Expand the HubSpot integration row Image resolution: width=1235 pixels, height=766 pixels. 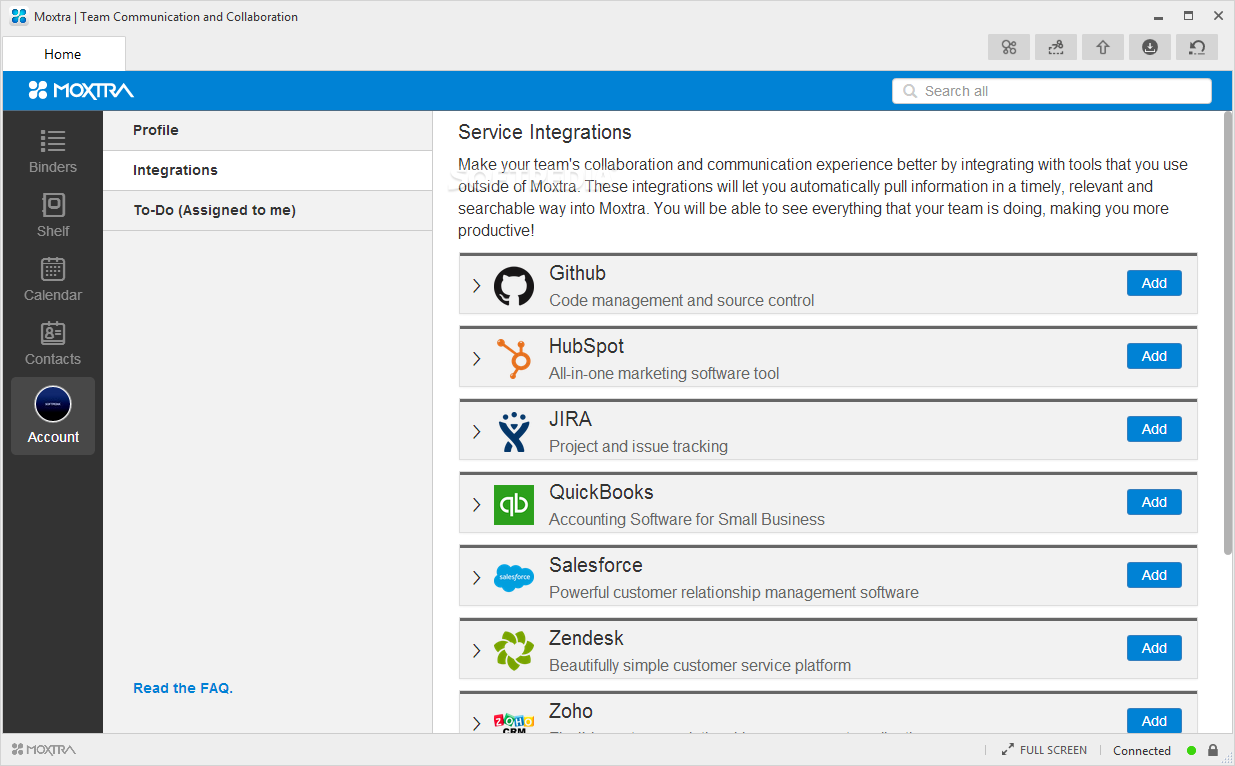click(x=476, y=359)
